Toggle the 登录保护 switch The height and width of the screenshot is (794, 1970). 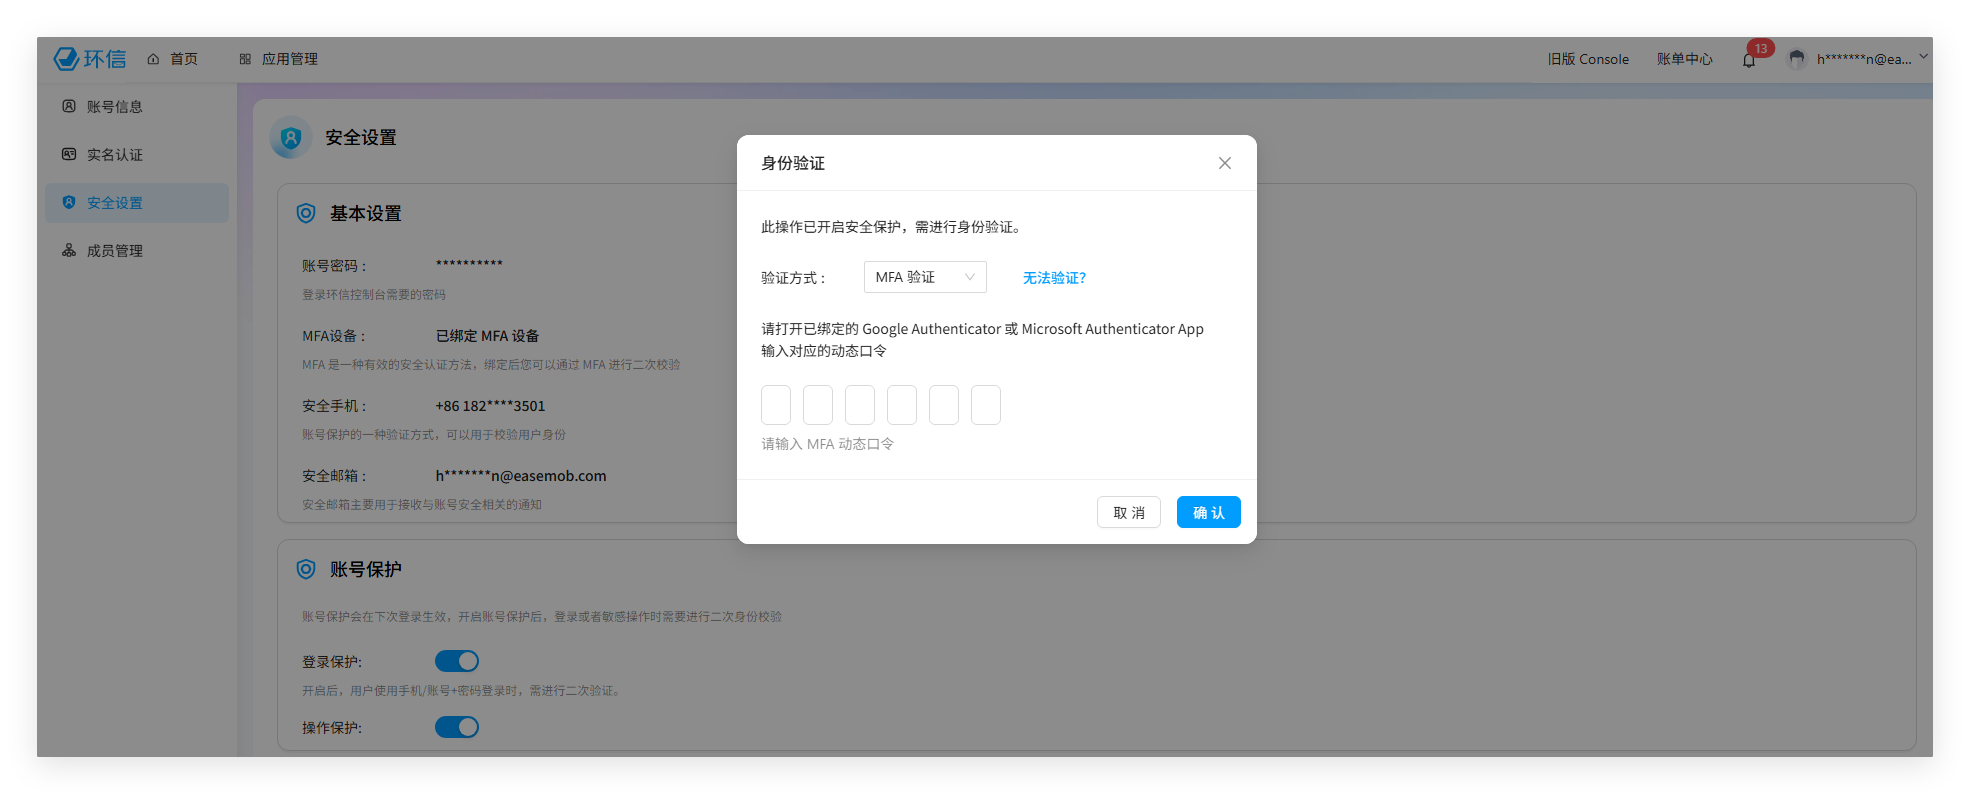[457, 661]
